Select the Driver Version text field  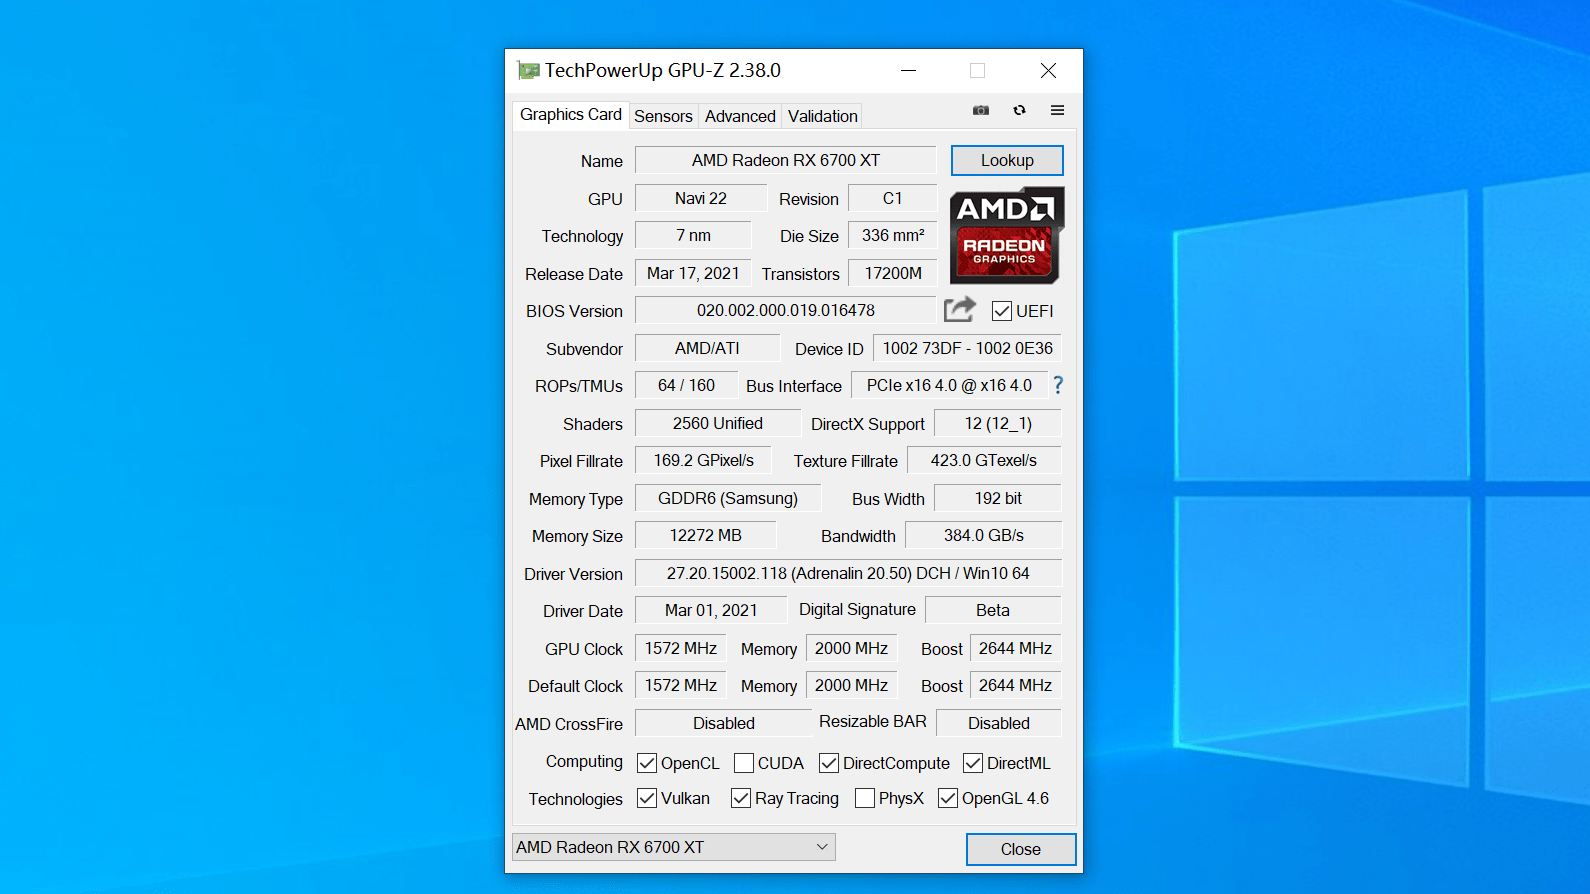tap(847, 573)
